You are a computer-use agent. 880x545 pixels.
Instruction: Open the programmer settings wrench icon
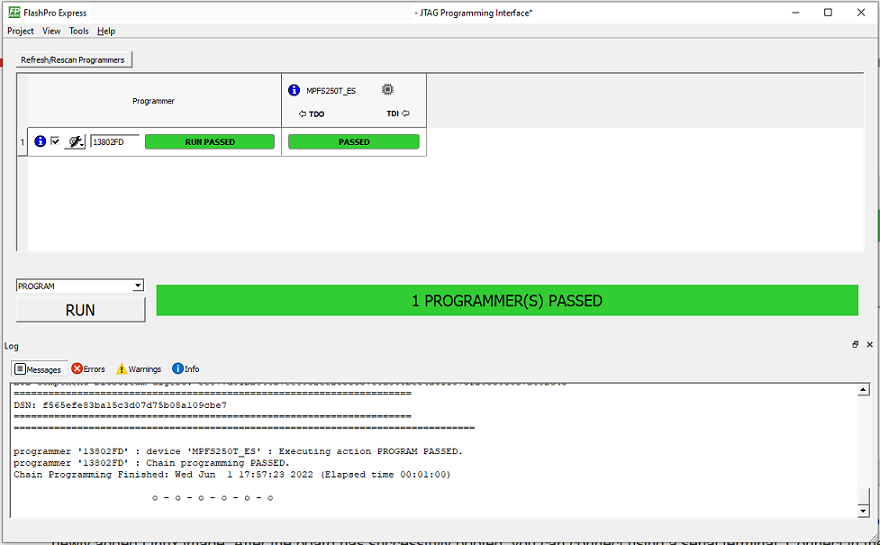click(75, 141)
